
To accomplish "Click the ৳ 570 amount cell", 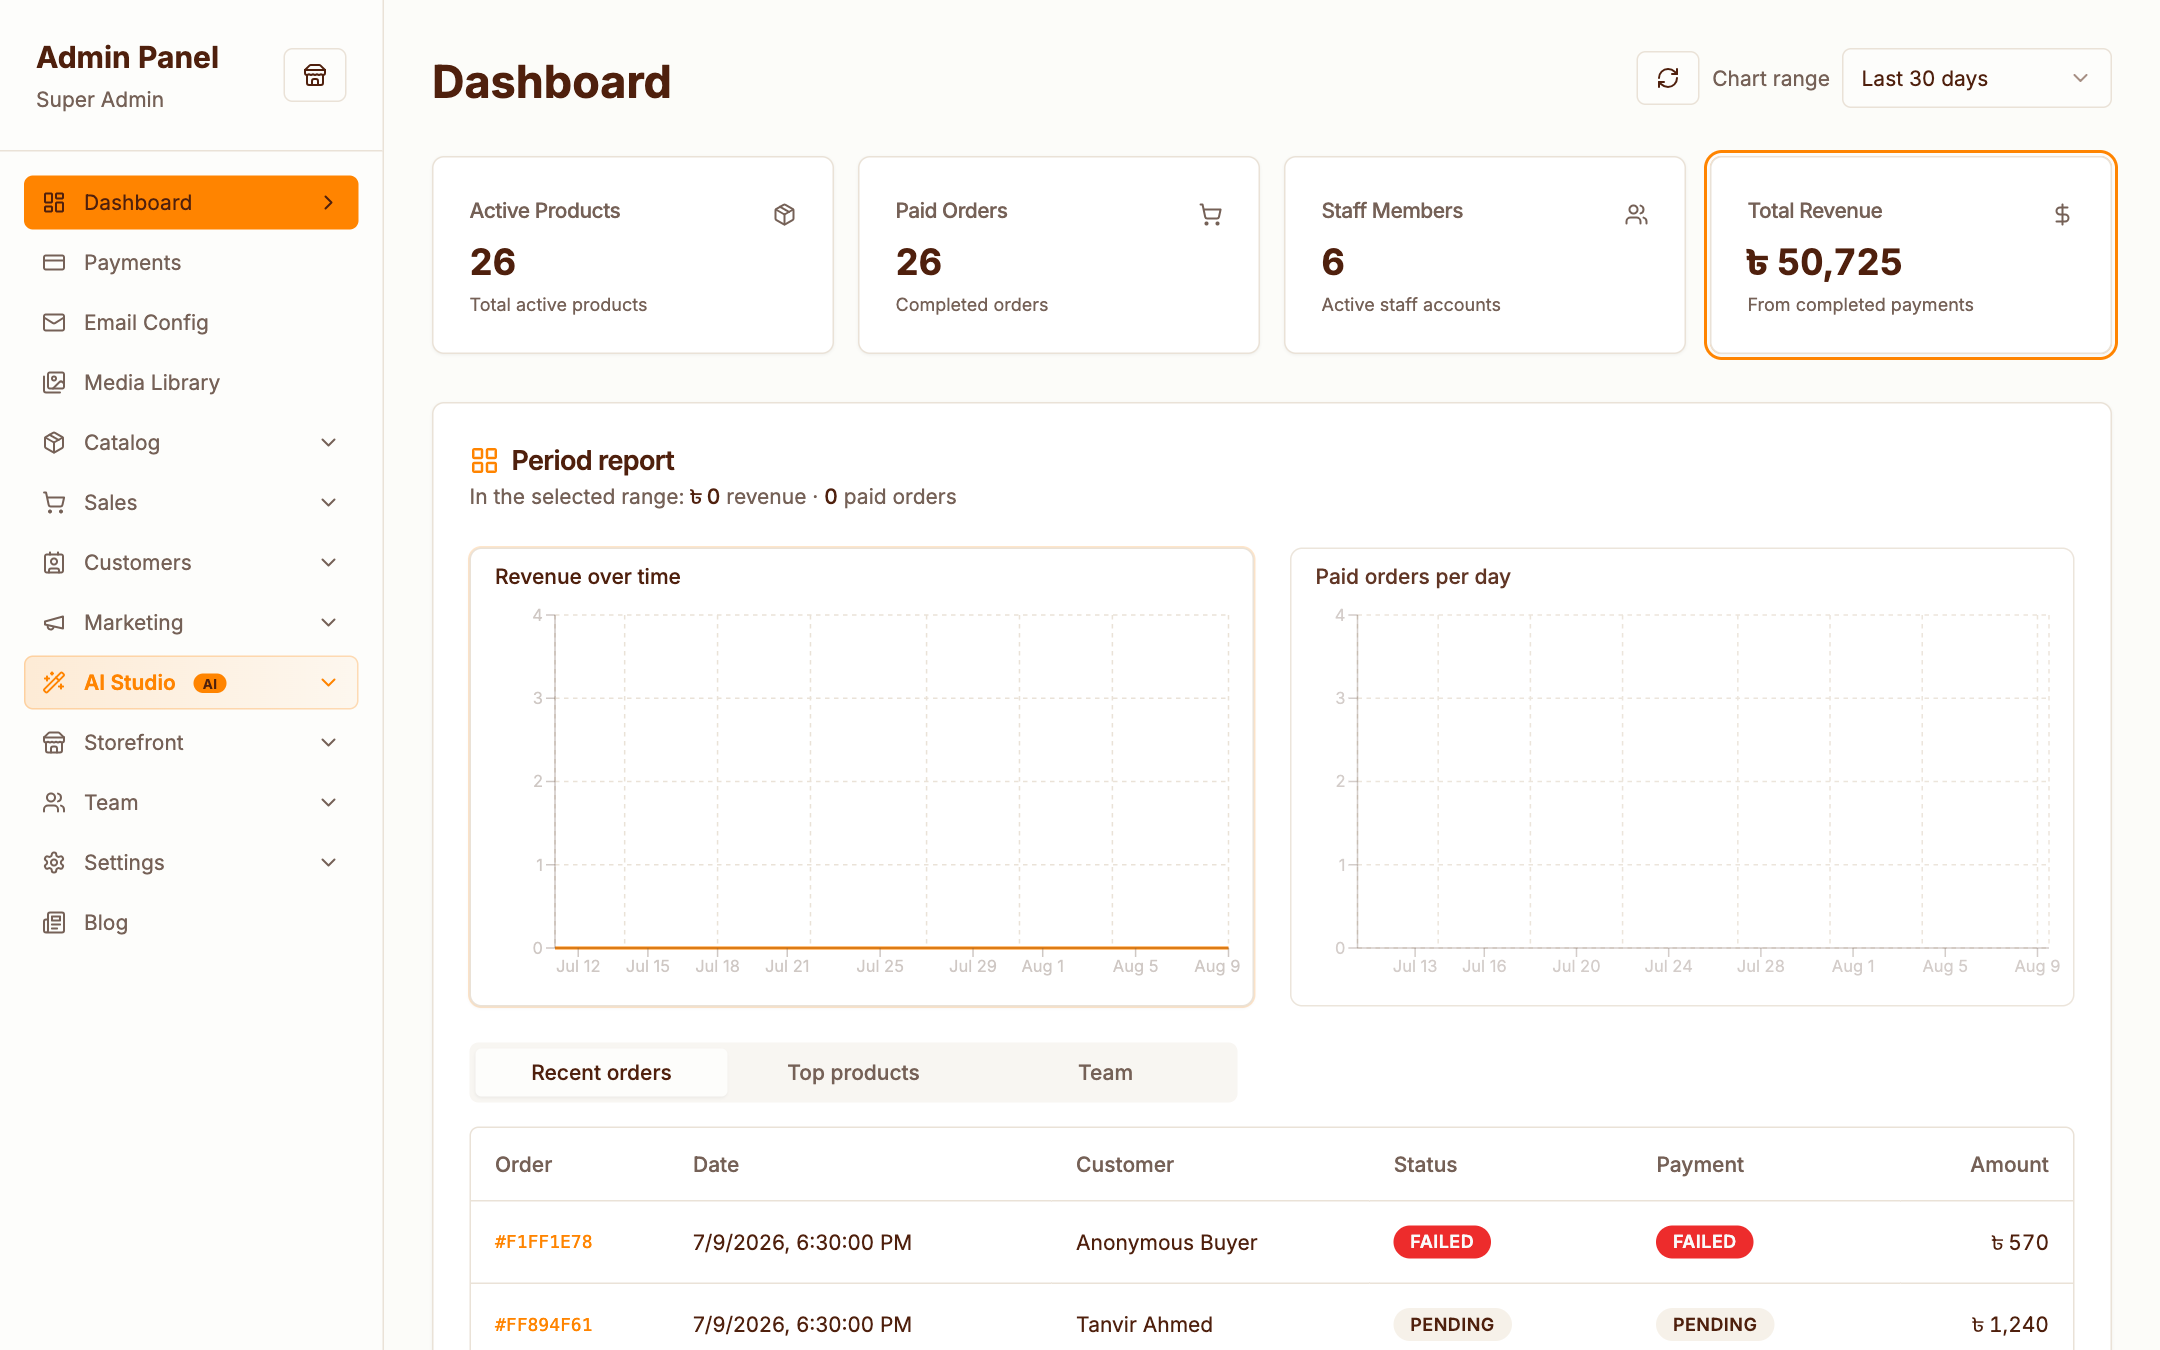I will [x=2019, y=1242].
